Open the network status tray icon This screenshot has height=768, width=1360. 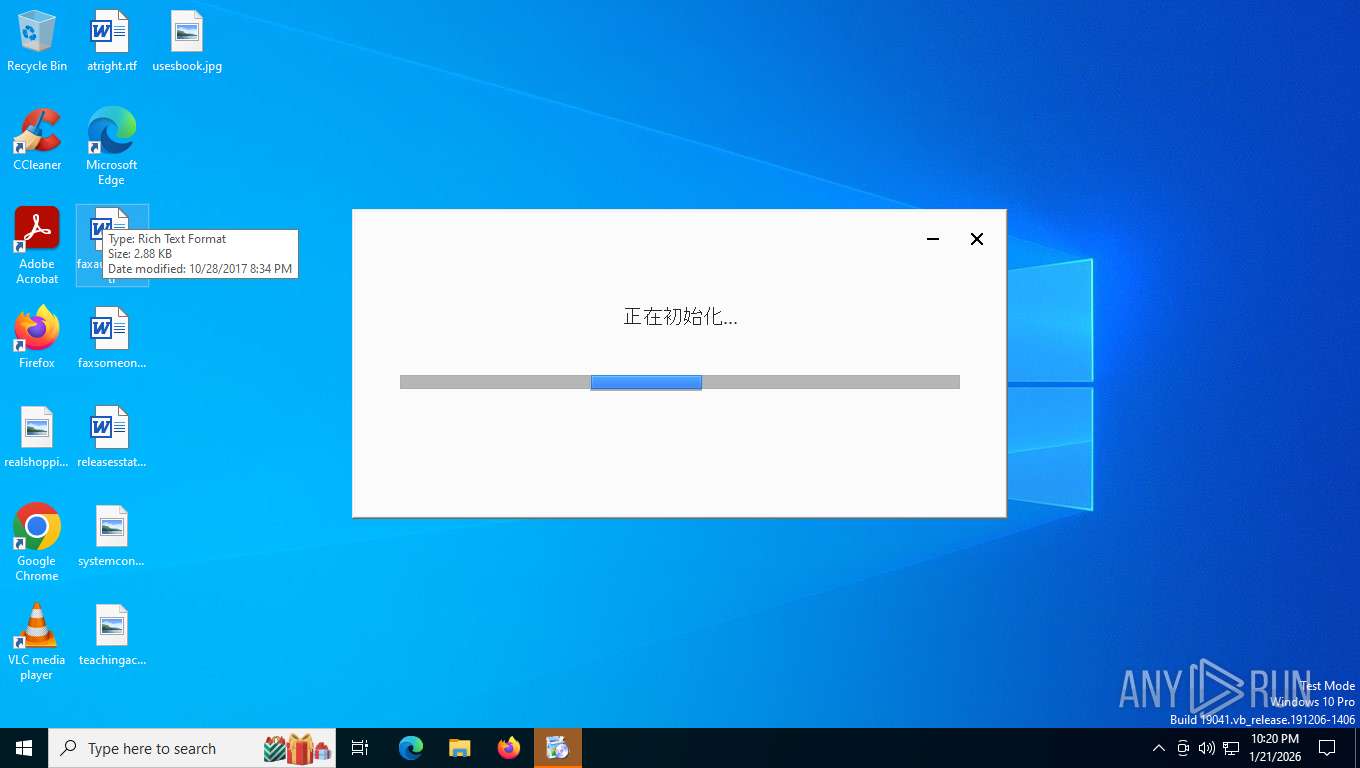(1231, 748)
